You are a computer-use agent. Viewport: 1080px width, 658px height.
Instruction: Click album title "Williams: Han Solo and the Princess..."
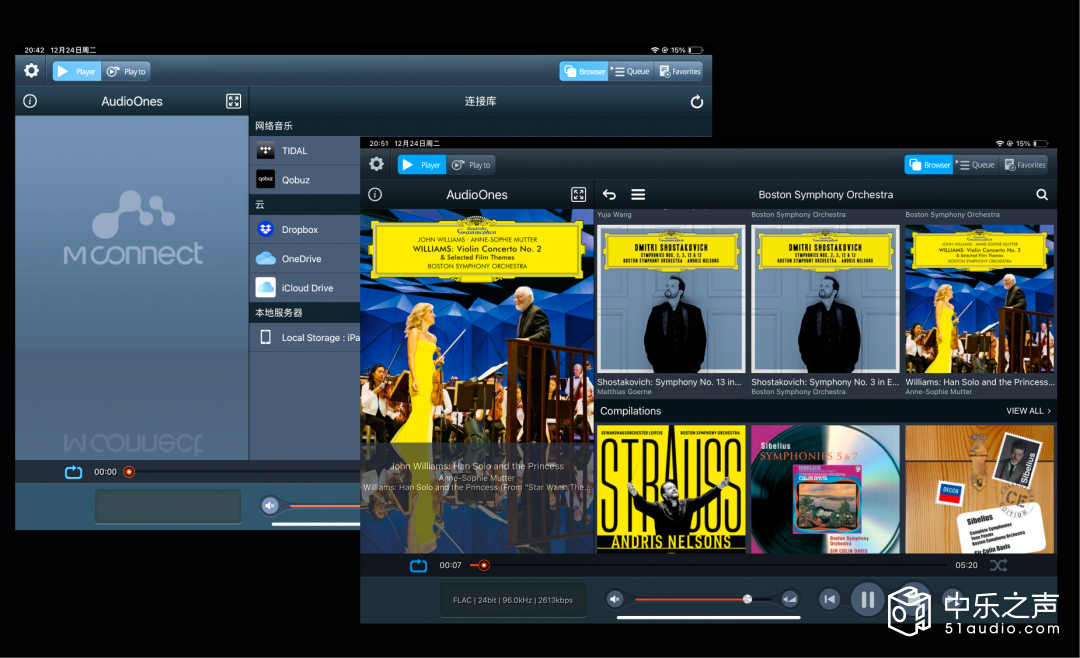980,382
